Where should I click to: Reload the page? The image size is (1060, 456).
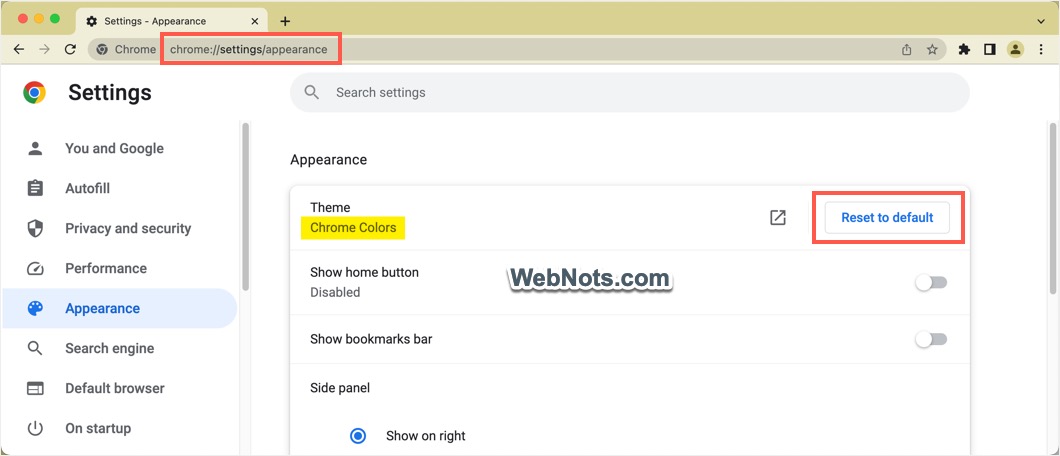pos(70,49)
